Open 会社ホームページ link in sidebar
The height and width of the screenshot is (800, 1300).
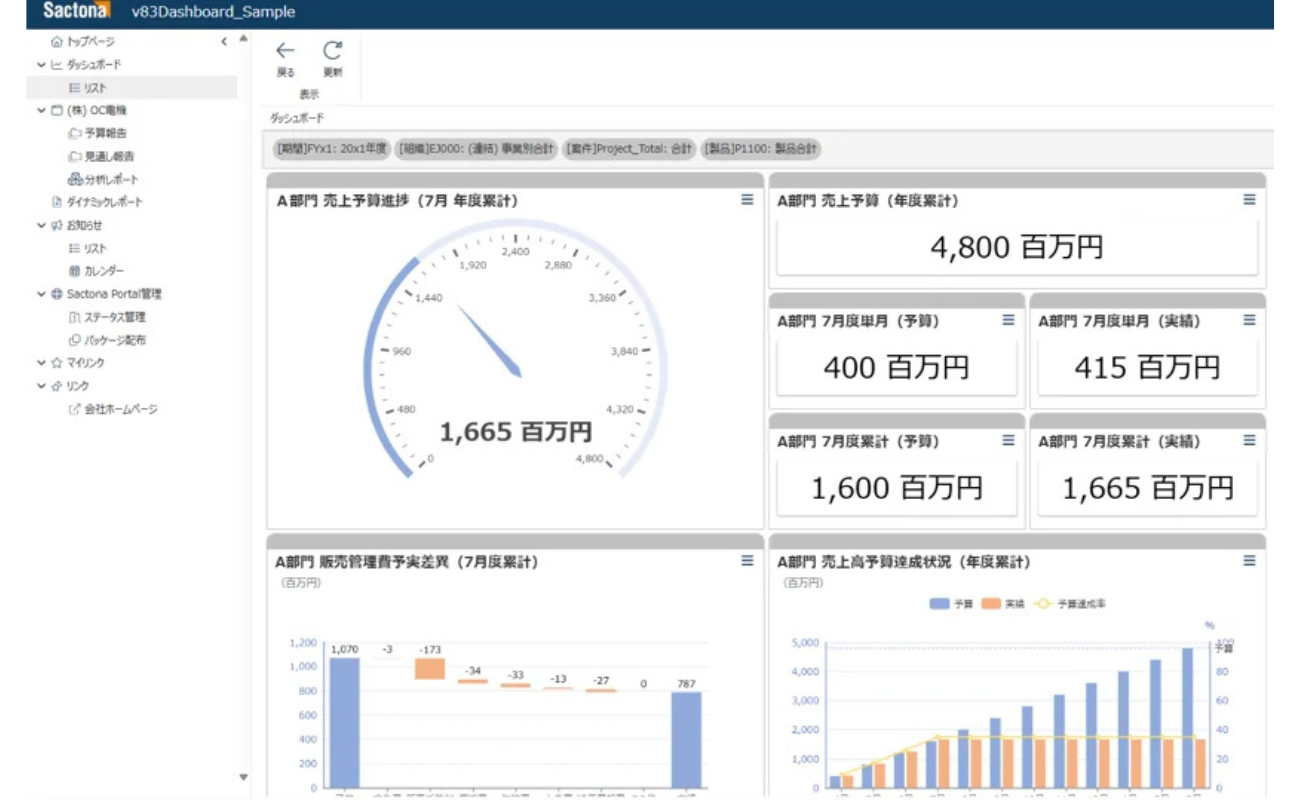click(x=119, y=409)
